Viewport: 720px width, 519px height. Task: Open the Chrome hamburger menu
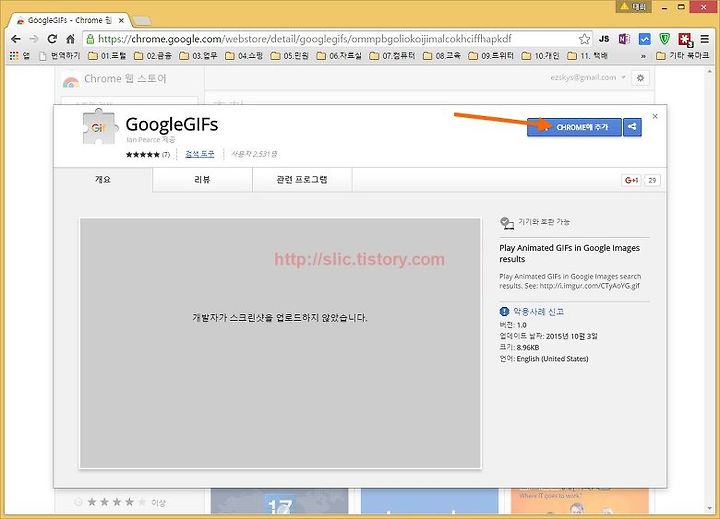coord(705,39)
